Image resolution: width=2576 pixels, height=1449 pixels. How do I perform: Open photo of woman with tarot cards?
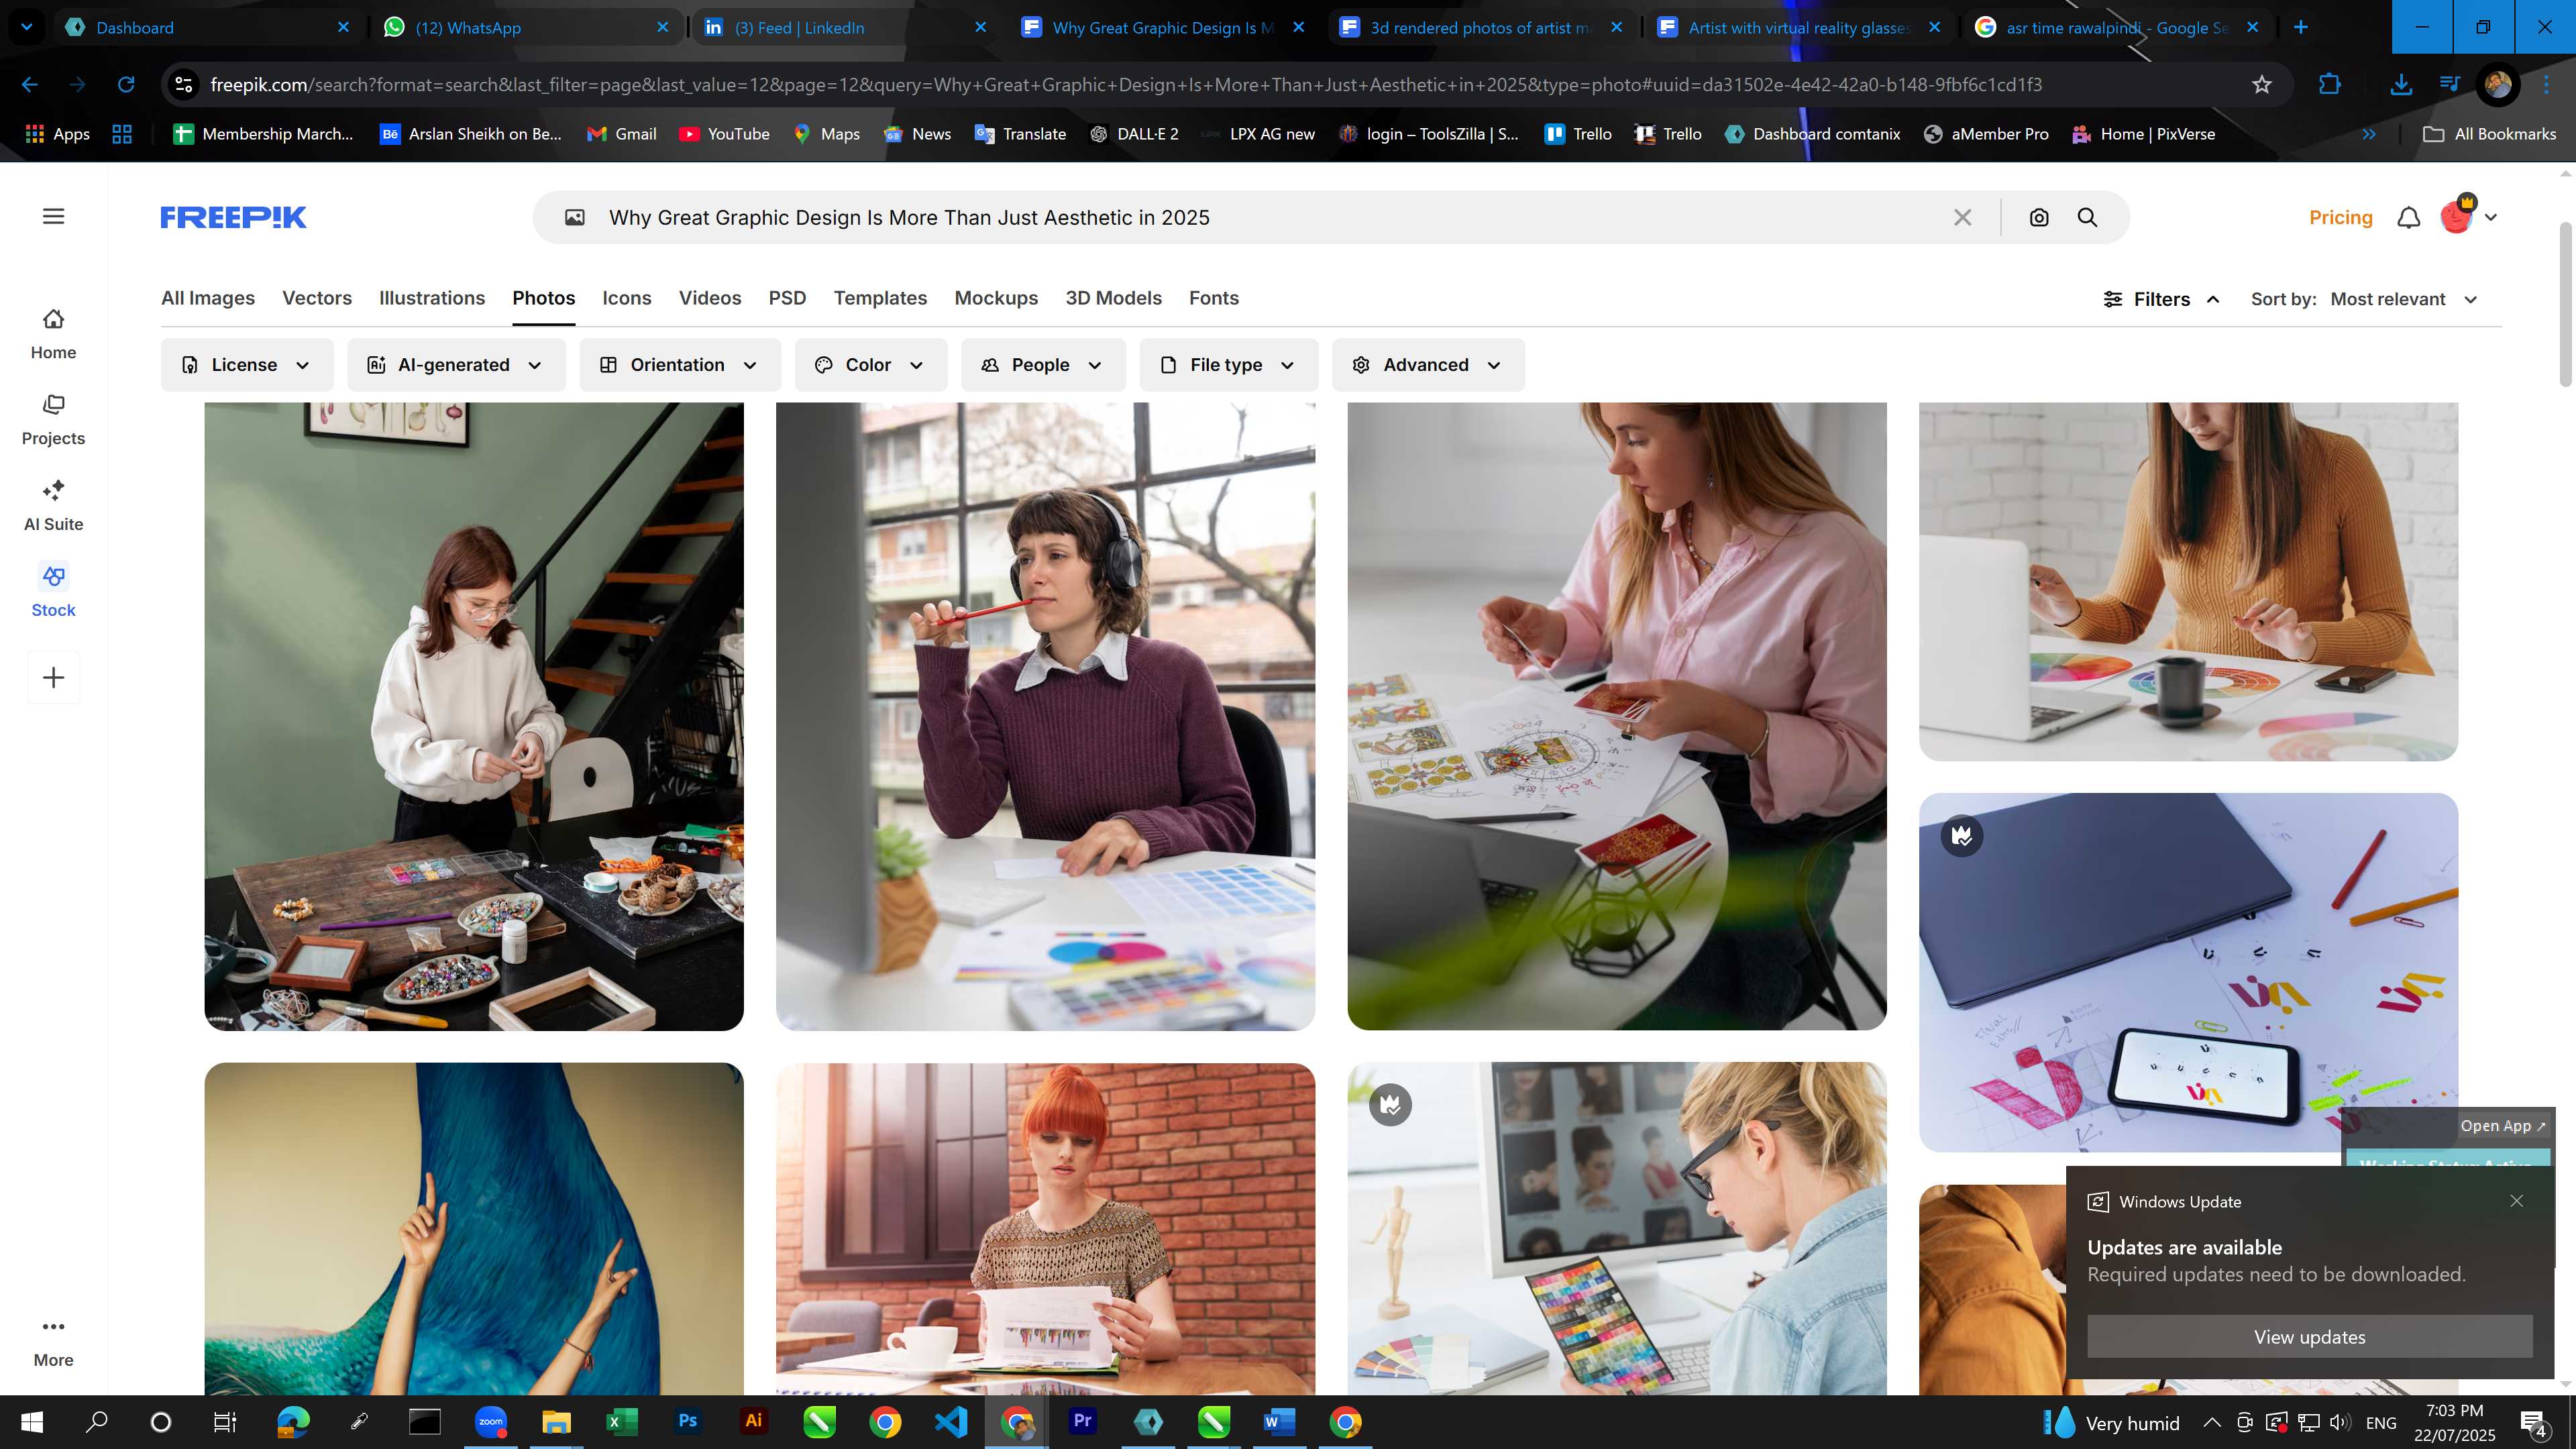[x=1617, y=716]
